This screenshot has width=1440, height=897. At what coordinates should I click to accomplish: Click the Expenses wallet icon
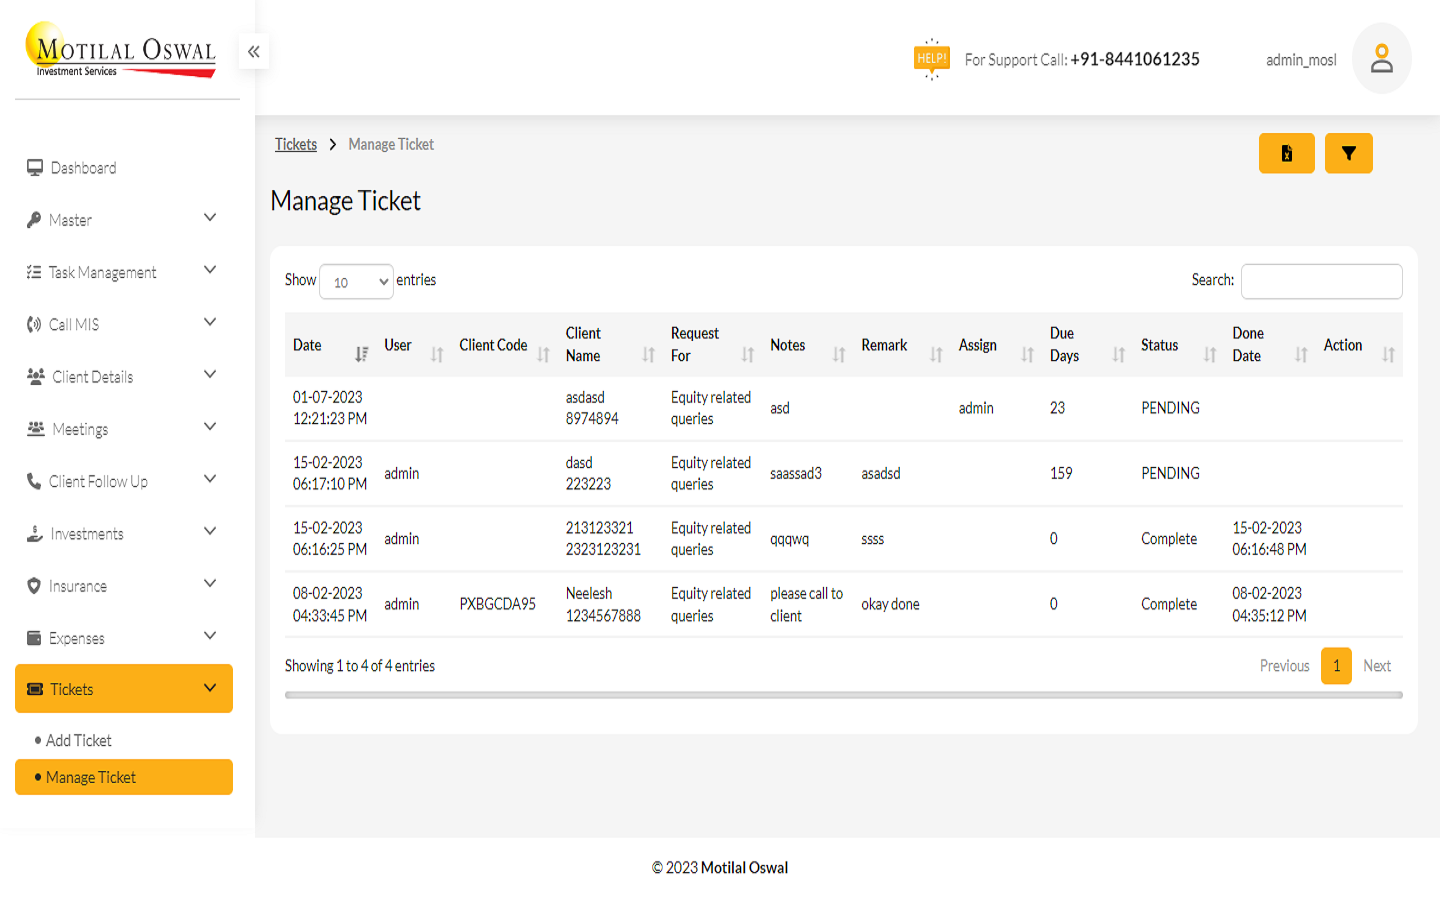pyautogui.click(x=34, y=638)
